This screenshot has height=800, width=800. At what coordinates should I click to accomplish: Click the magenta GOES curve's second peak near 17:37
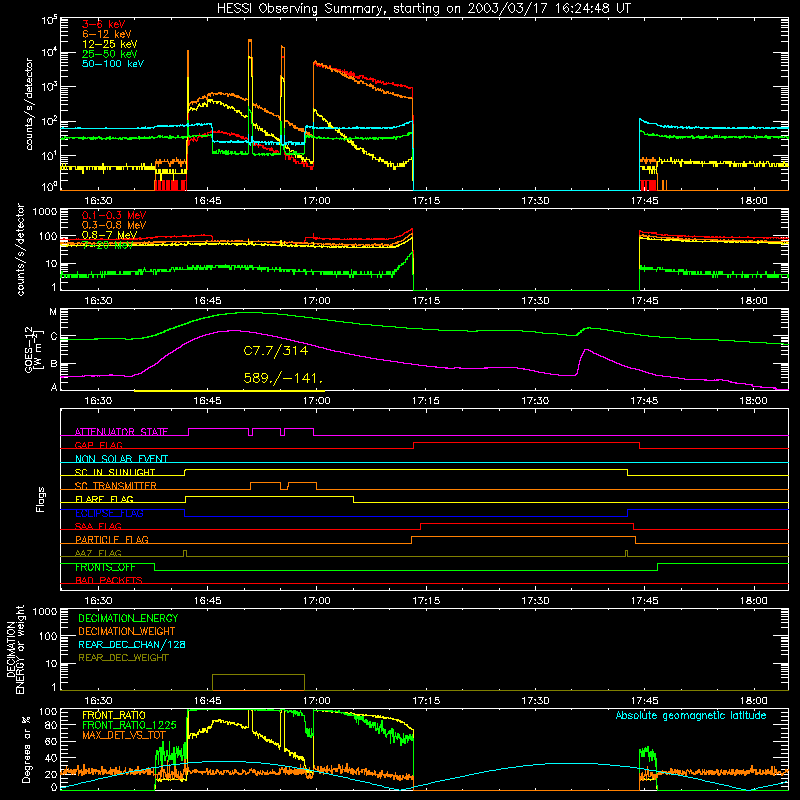coord(586,349)
